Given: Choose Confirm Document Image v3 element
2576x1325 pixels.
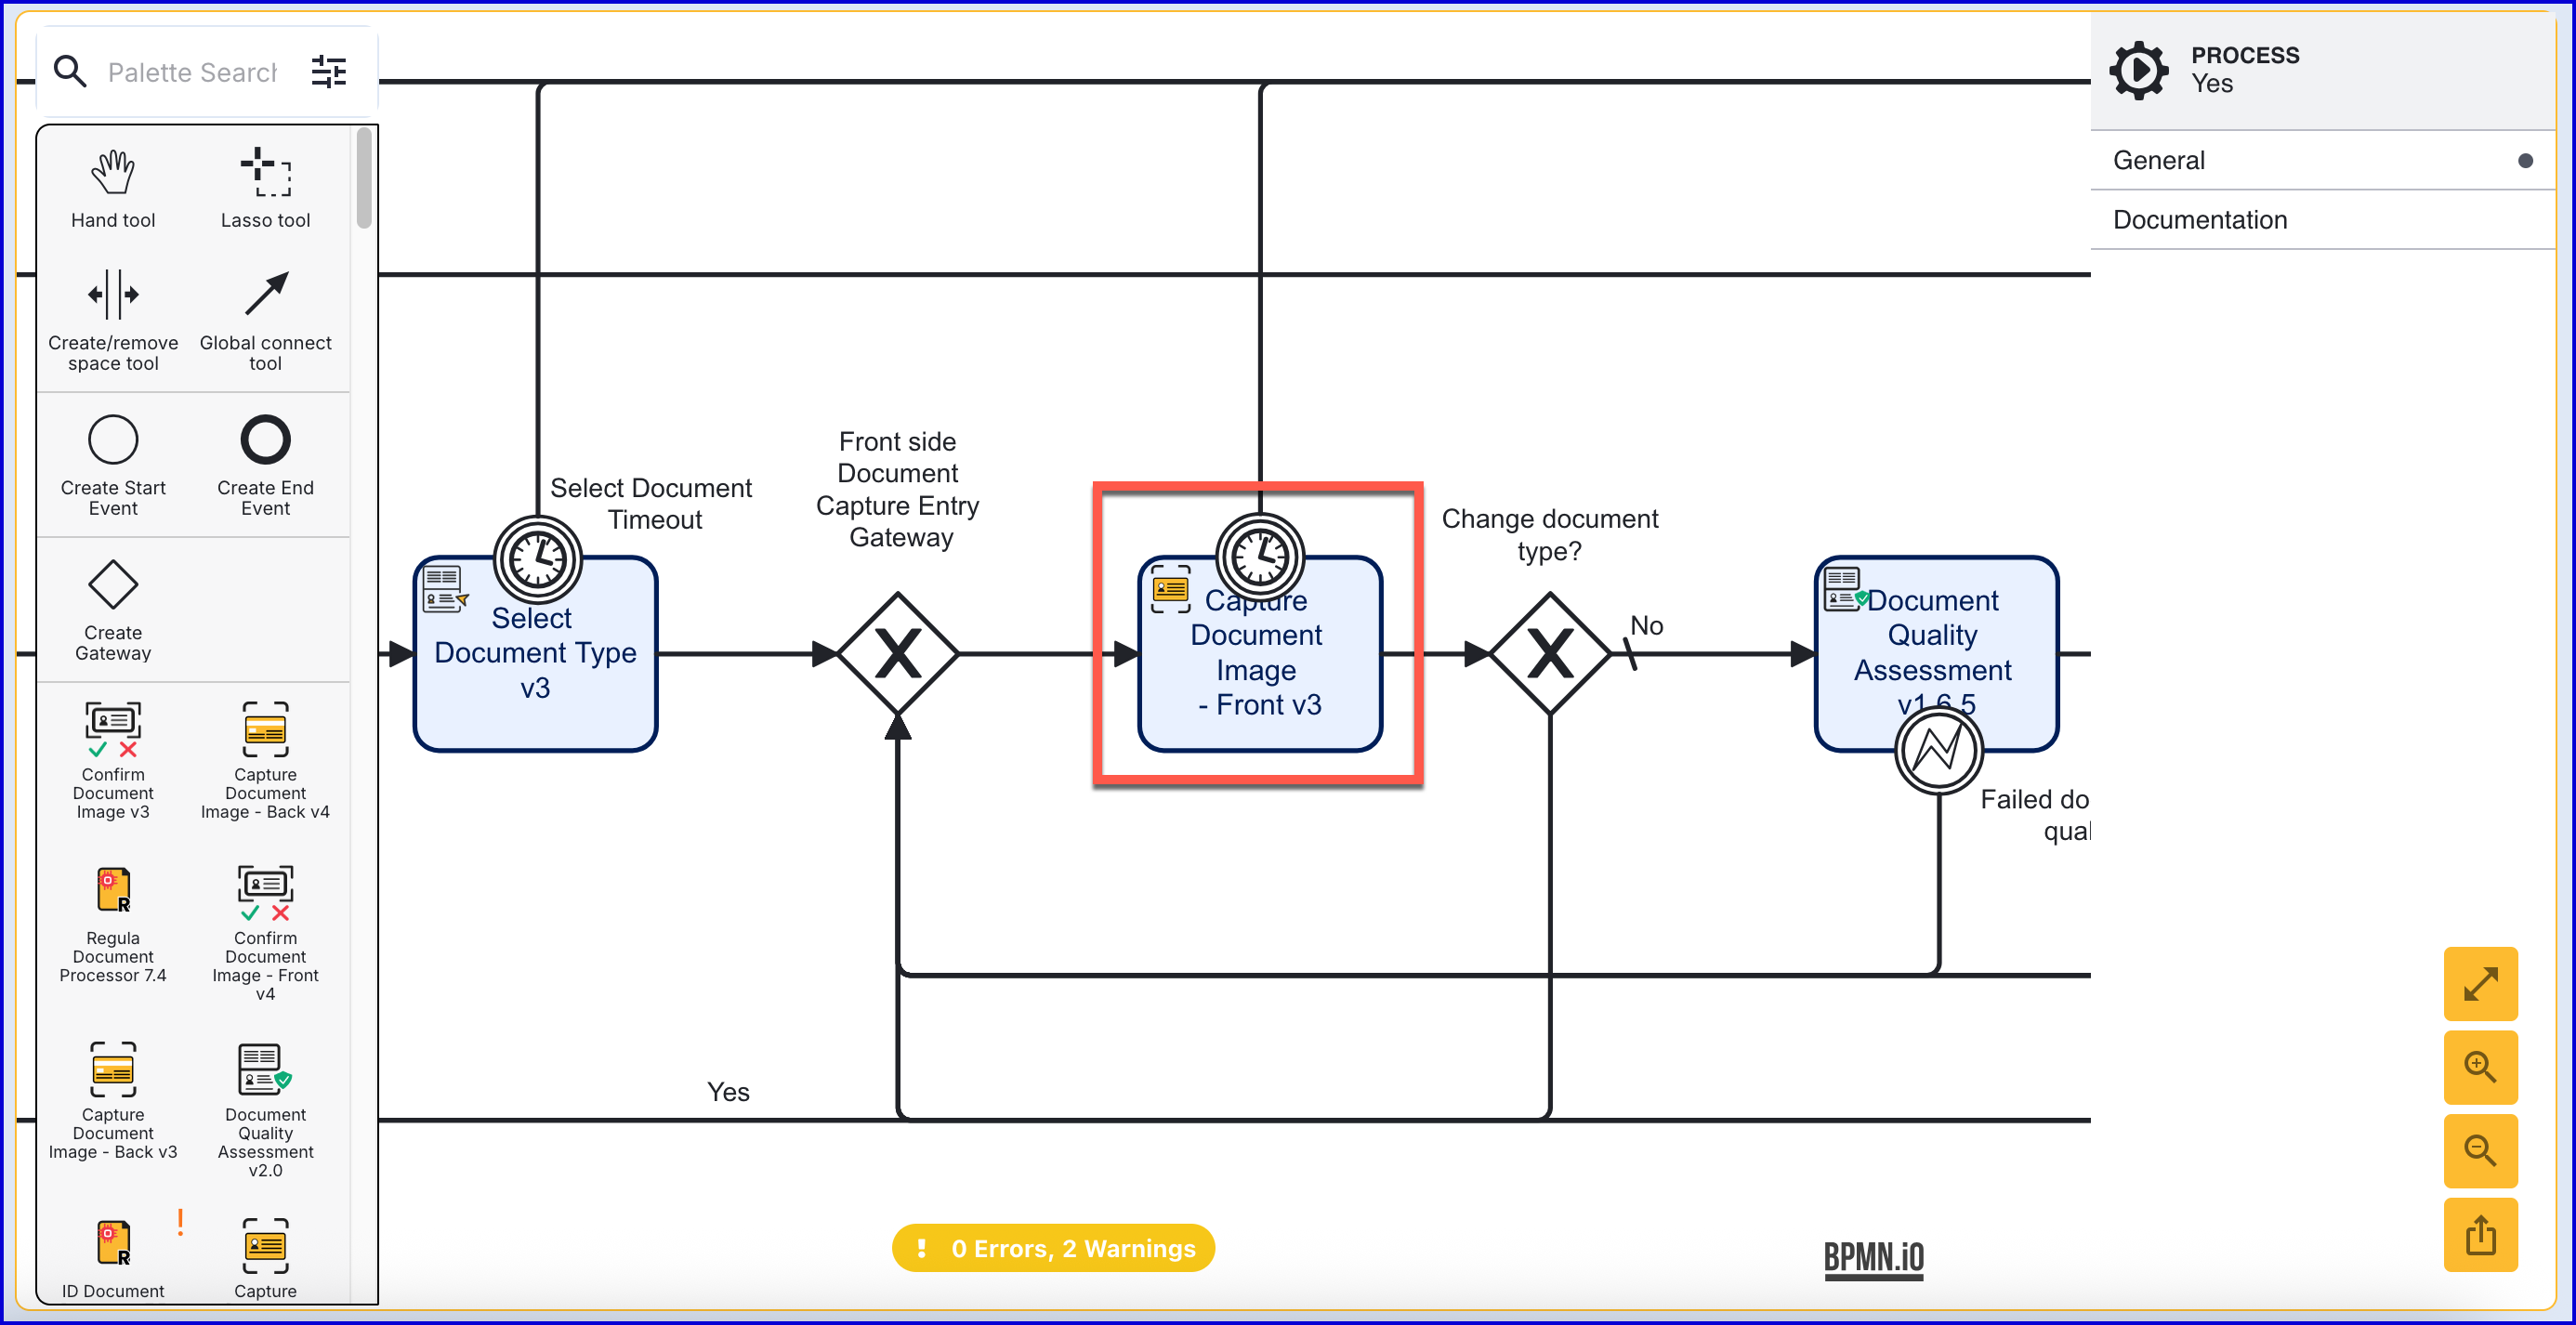Looking at the screenshot, I should 113,731.
